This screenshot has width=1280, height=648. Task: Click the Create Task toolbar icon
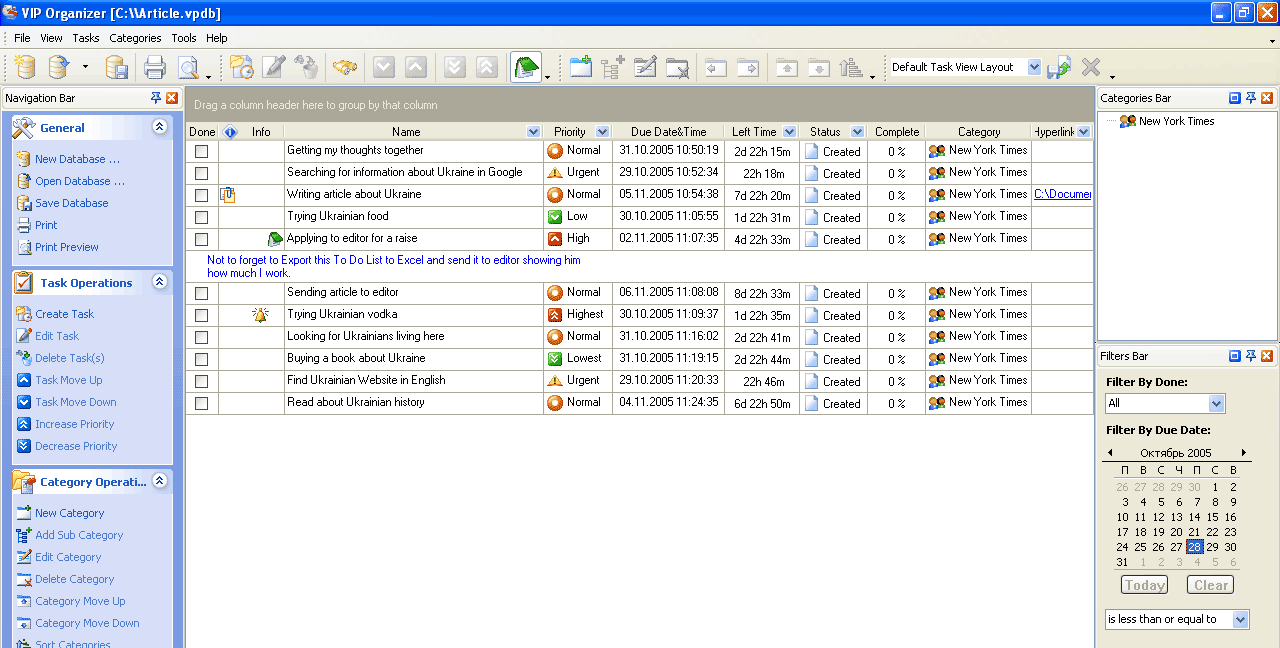coord(241,67)
